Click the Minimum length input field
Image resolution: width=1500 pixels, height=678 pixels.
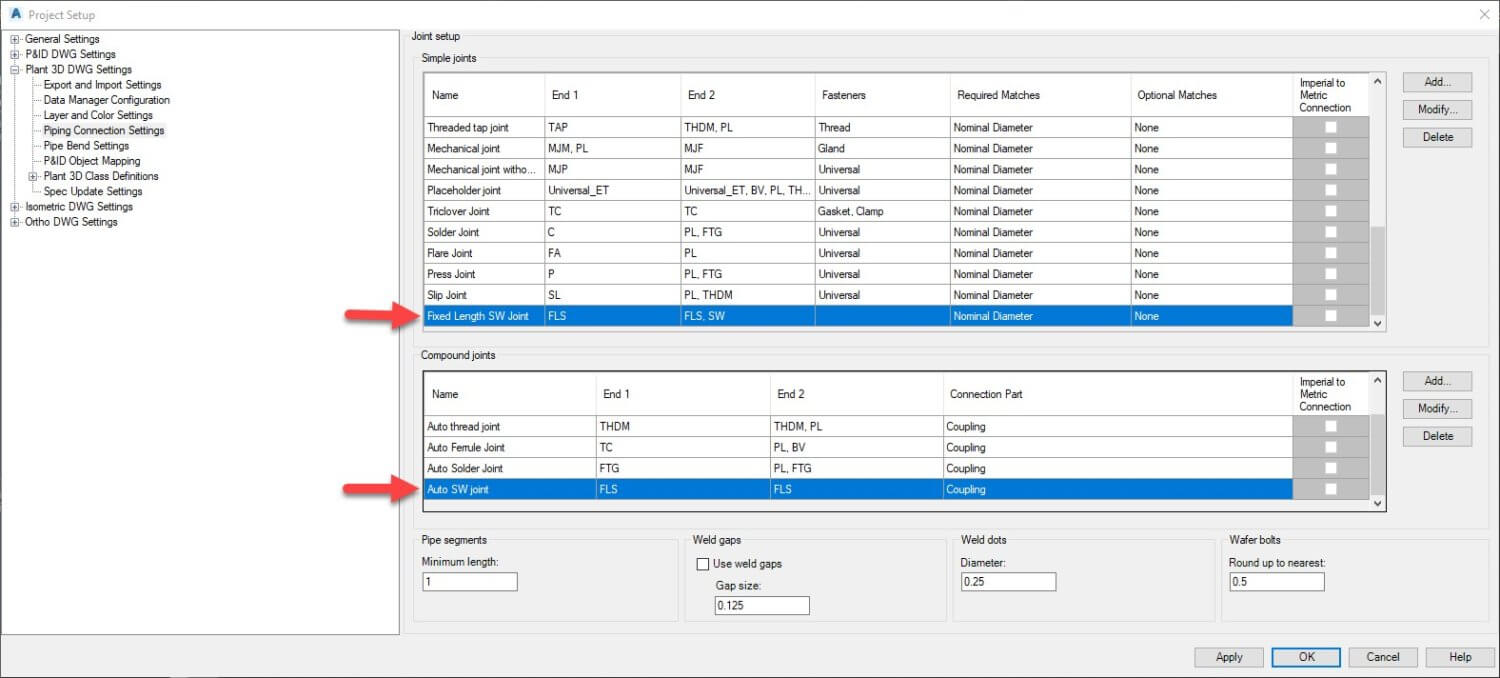coord(469,582)
